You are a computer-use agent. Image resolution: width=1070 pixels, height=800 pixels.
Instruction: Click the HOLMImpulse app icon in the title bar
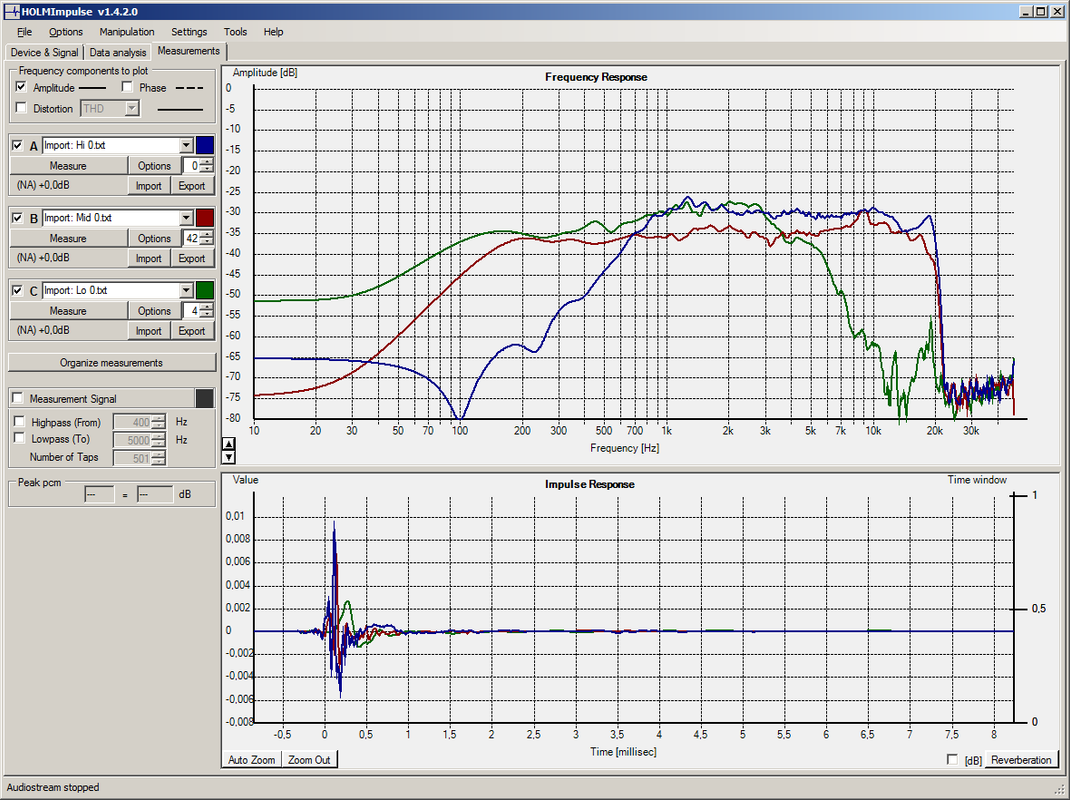[11, 11]
